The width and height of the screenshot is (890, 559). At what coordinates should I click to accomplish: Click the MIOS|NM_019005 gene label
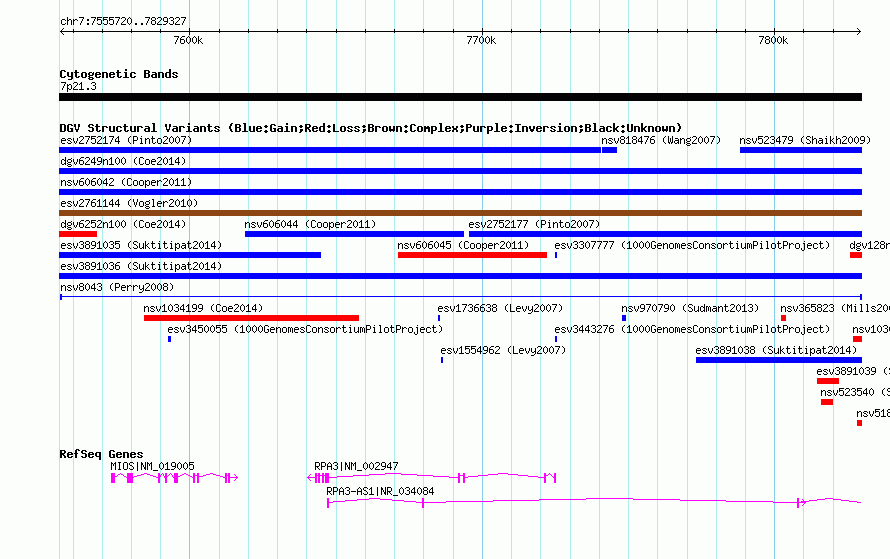[x=152, y=466]
